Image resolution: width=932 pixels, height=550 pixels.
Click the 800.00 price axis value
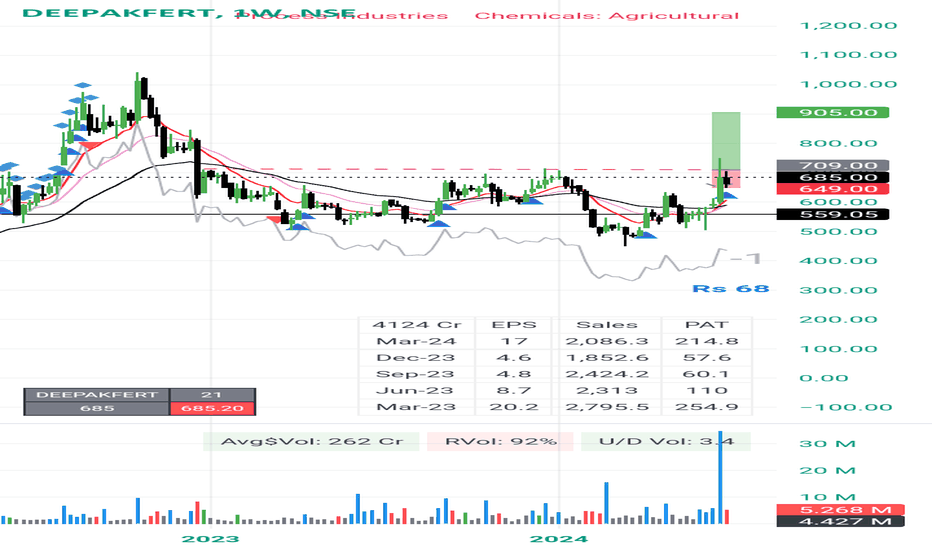838,143
